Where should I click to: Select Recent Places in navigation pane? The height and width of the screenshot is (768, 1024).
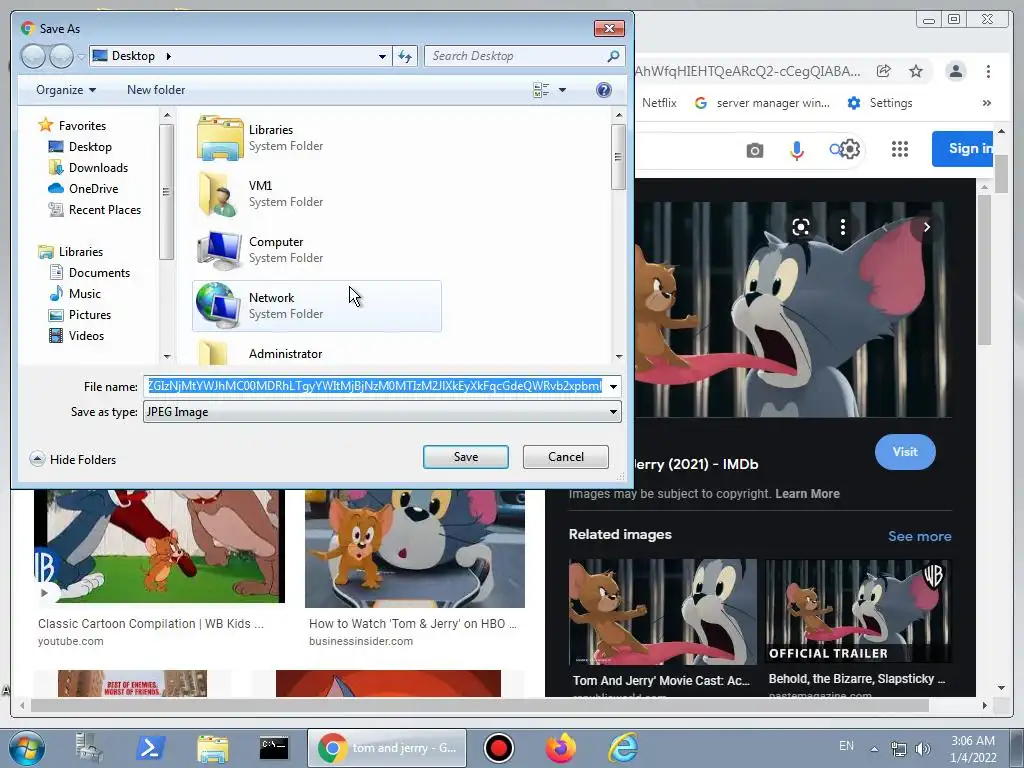[95, 210]
